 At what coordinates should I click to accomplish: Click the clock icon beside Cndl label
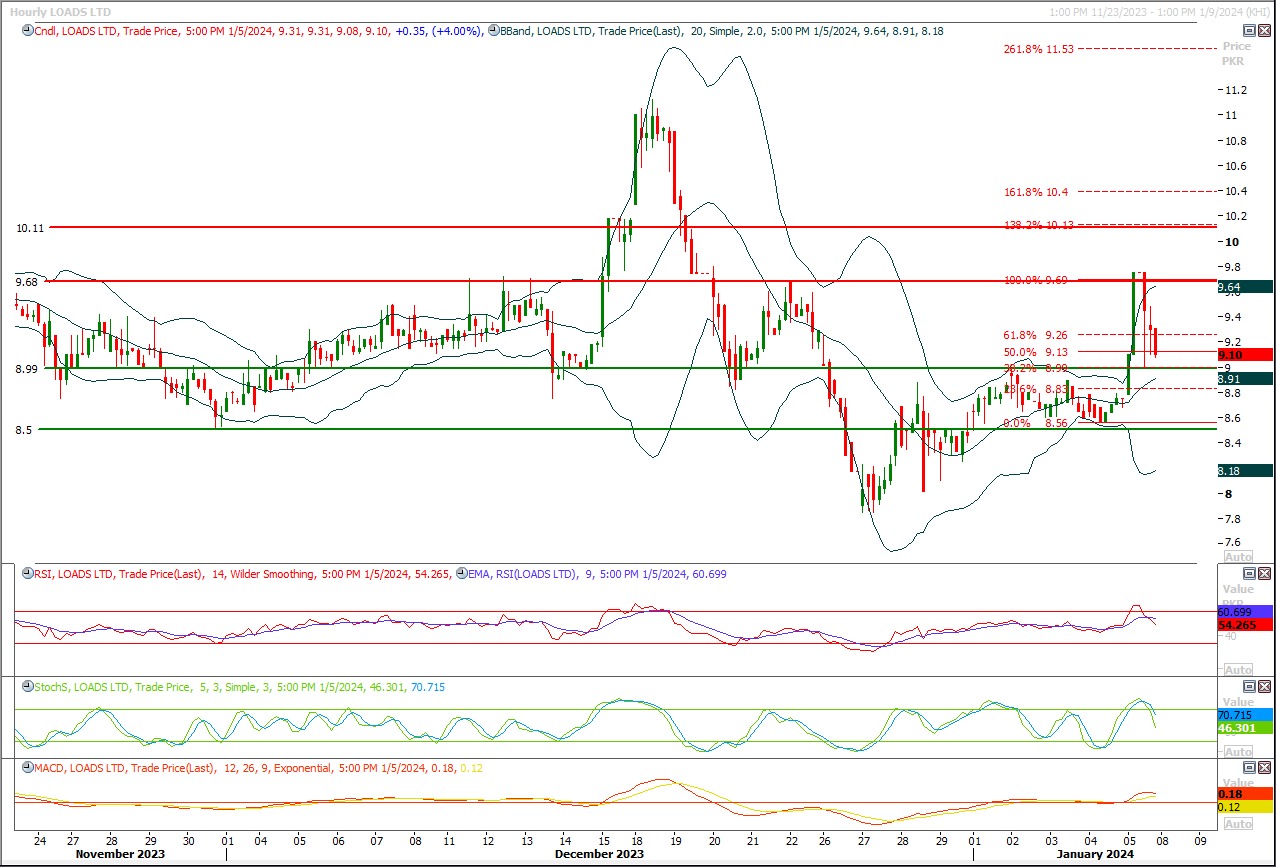tap(26, 31)
